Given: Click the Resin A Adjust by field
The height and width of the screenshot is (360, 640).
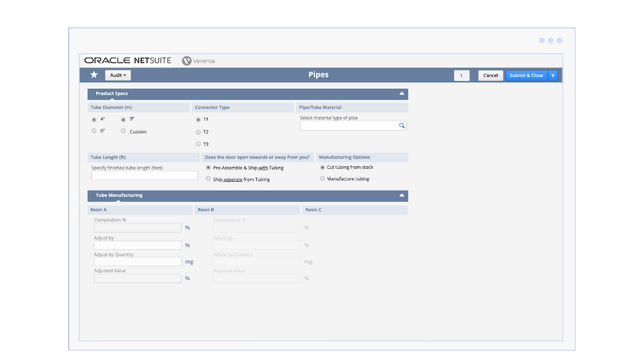Looking at the screenshot, I should tap(138, 245).
